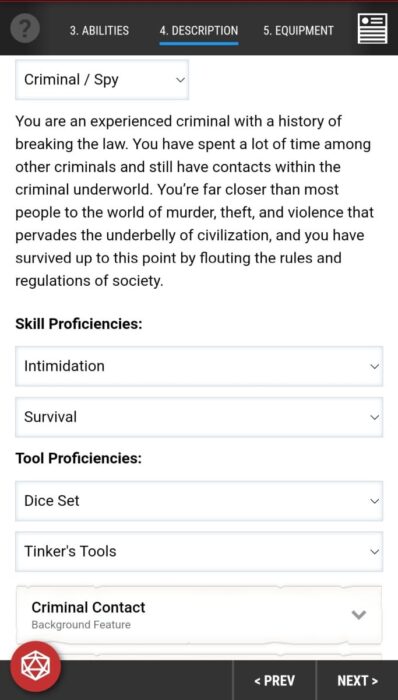This screenshot has height=700, width=398.
Task: Switch to the 3. Abilities tab
Action: click(99, 30)
